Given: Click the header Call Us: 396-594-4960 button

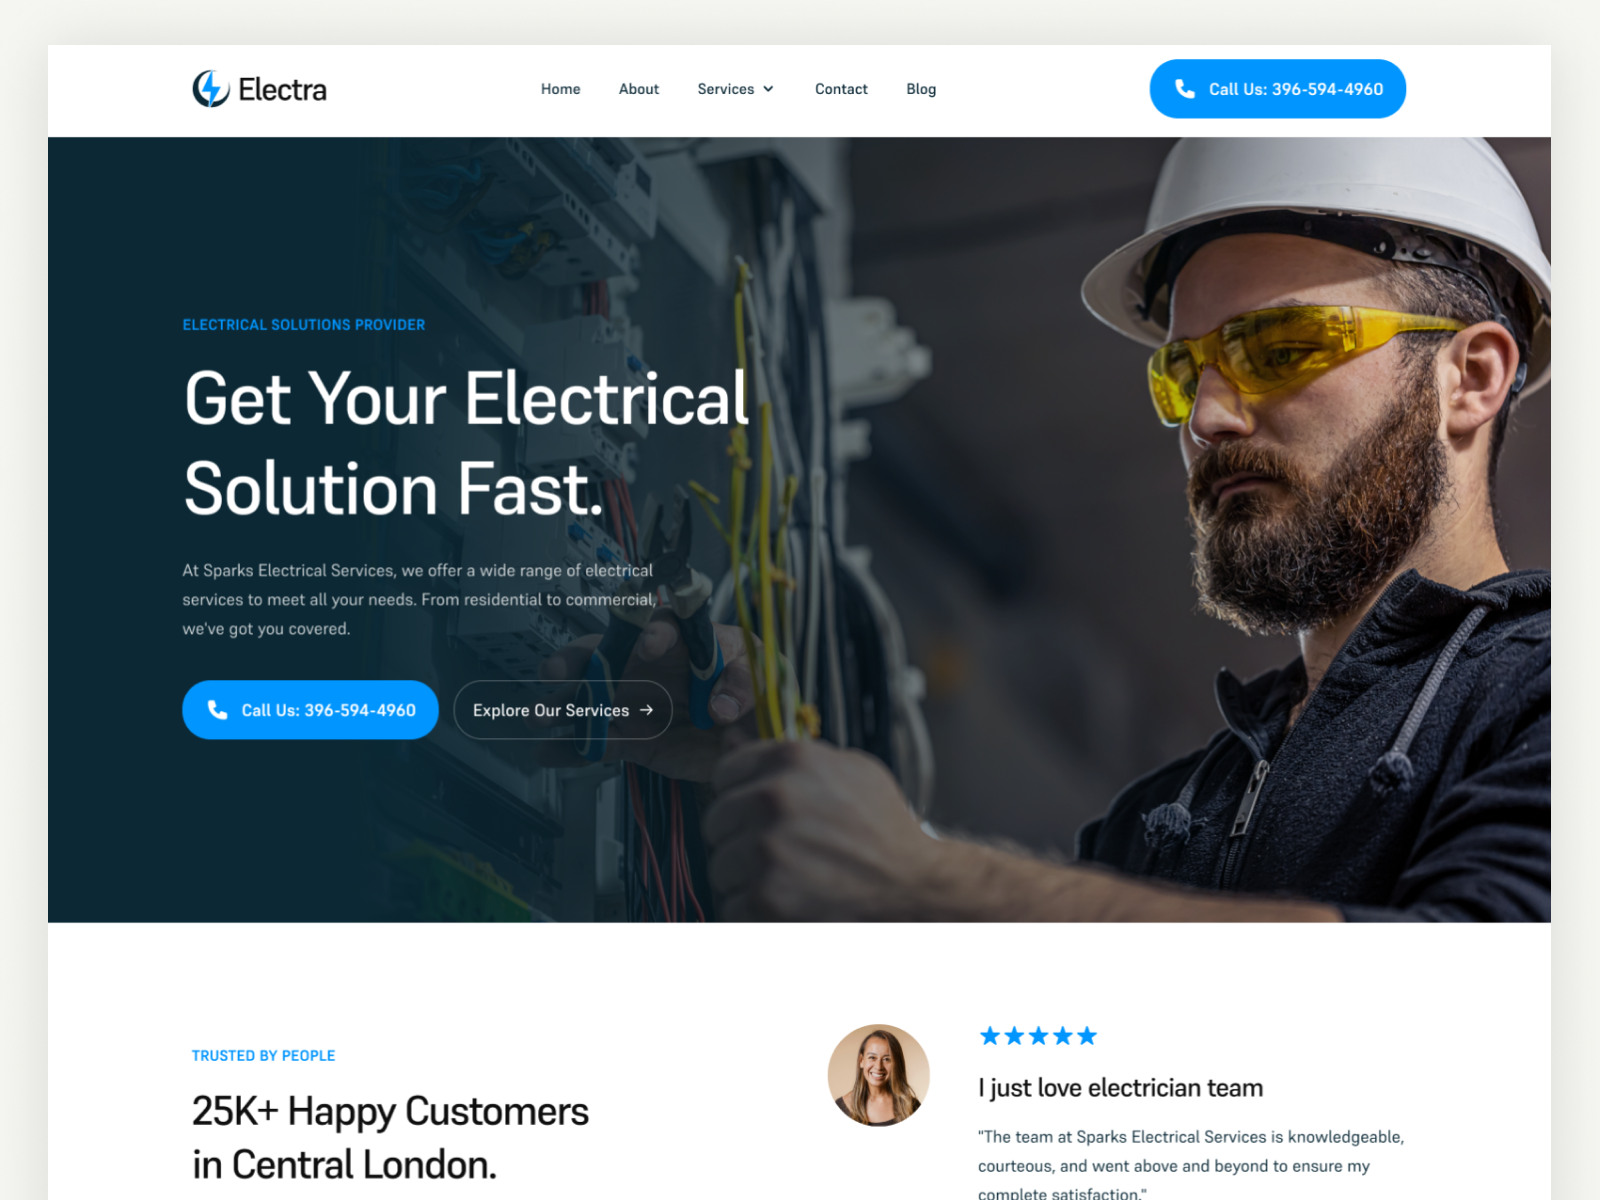Looking at the screenshot, I should click(x=1278, y=89).
